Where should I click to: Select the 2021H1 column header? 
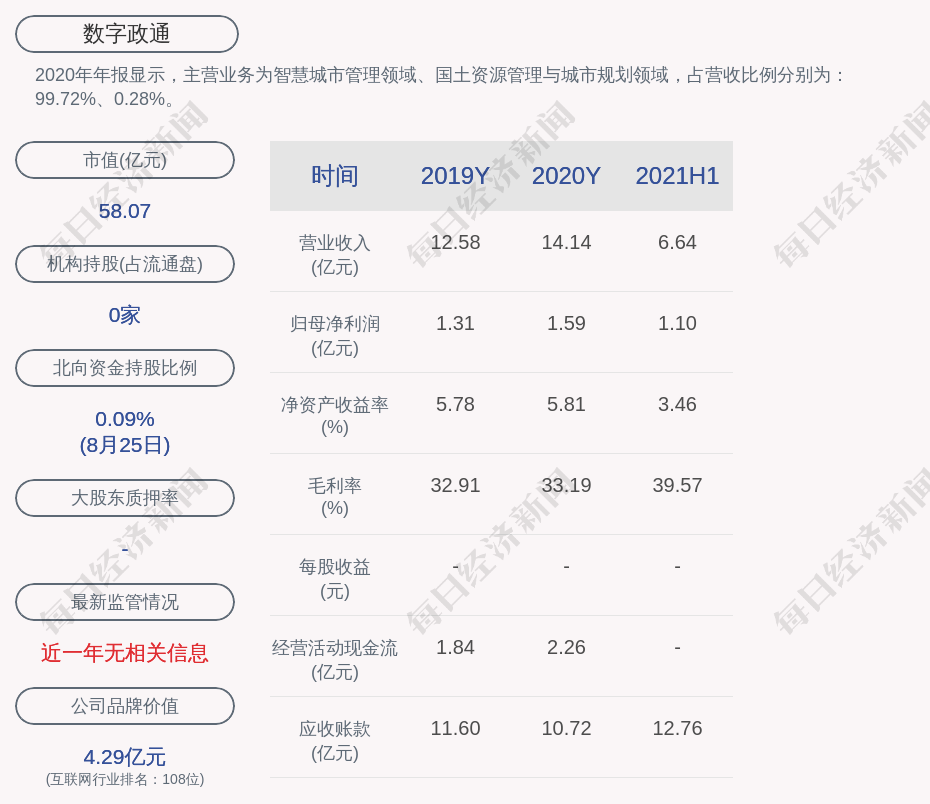[x=677, y=176]
